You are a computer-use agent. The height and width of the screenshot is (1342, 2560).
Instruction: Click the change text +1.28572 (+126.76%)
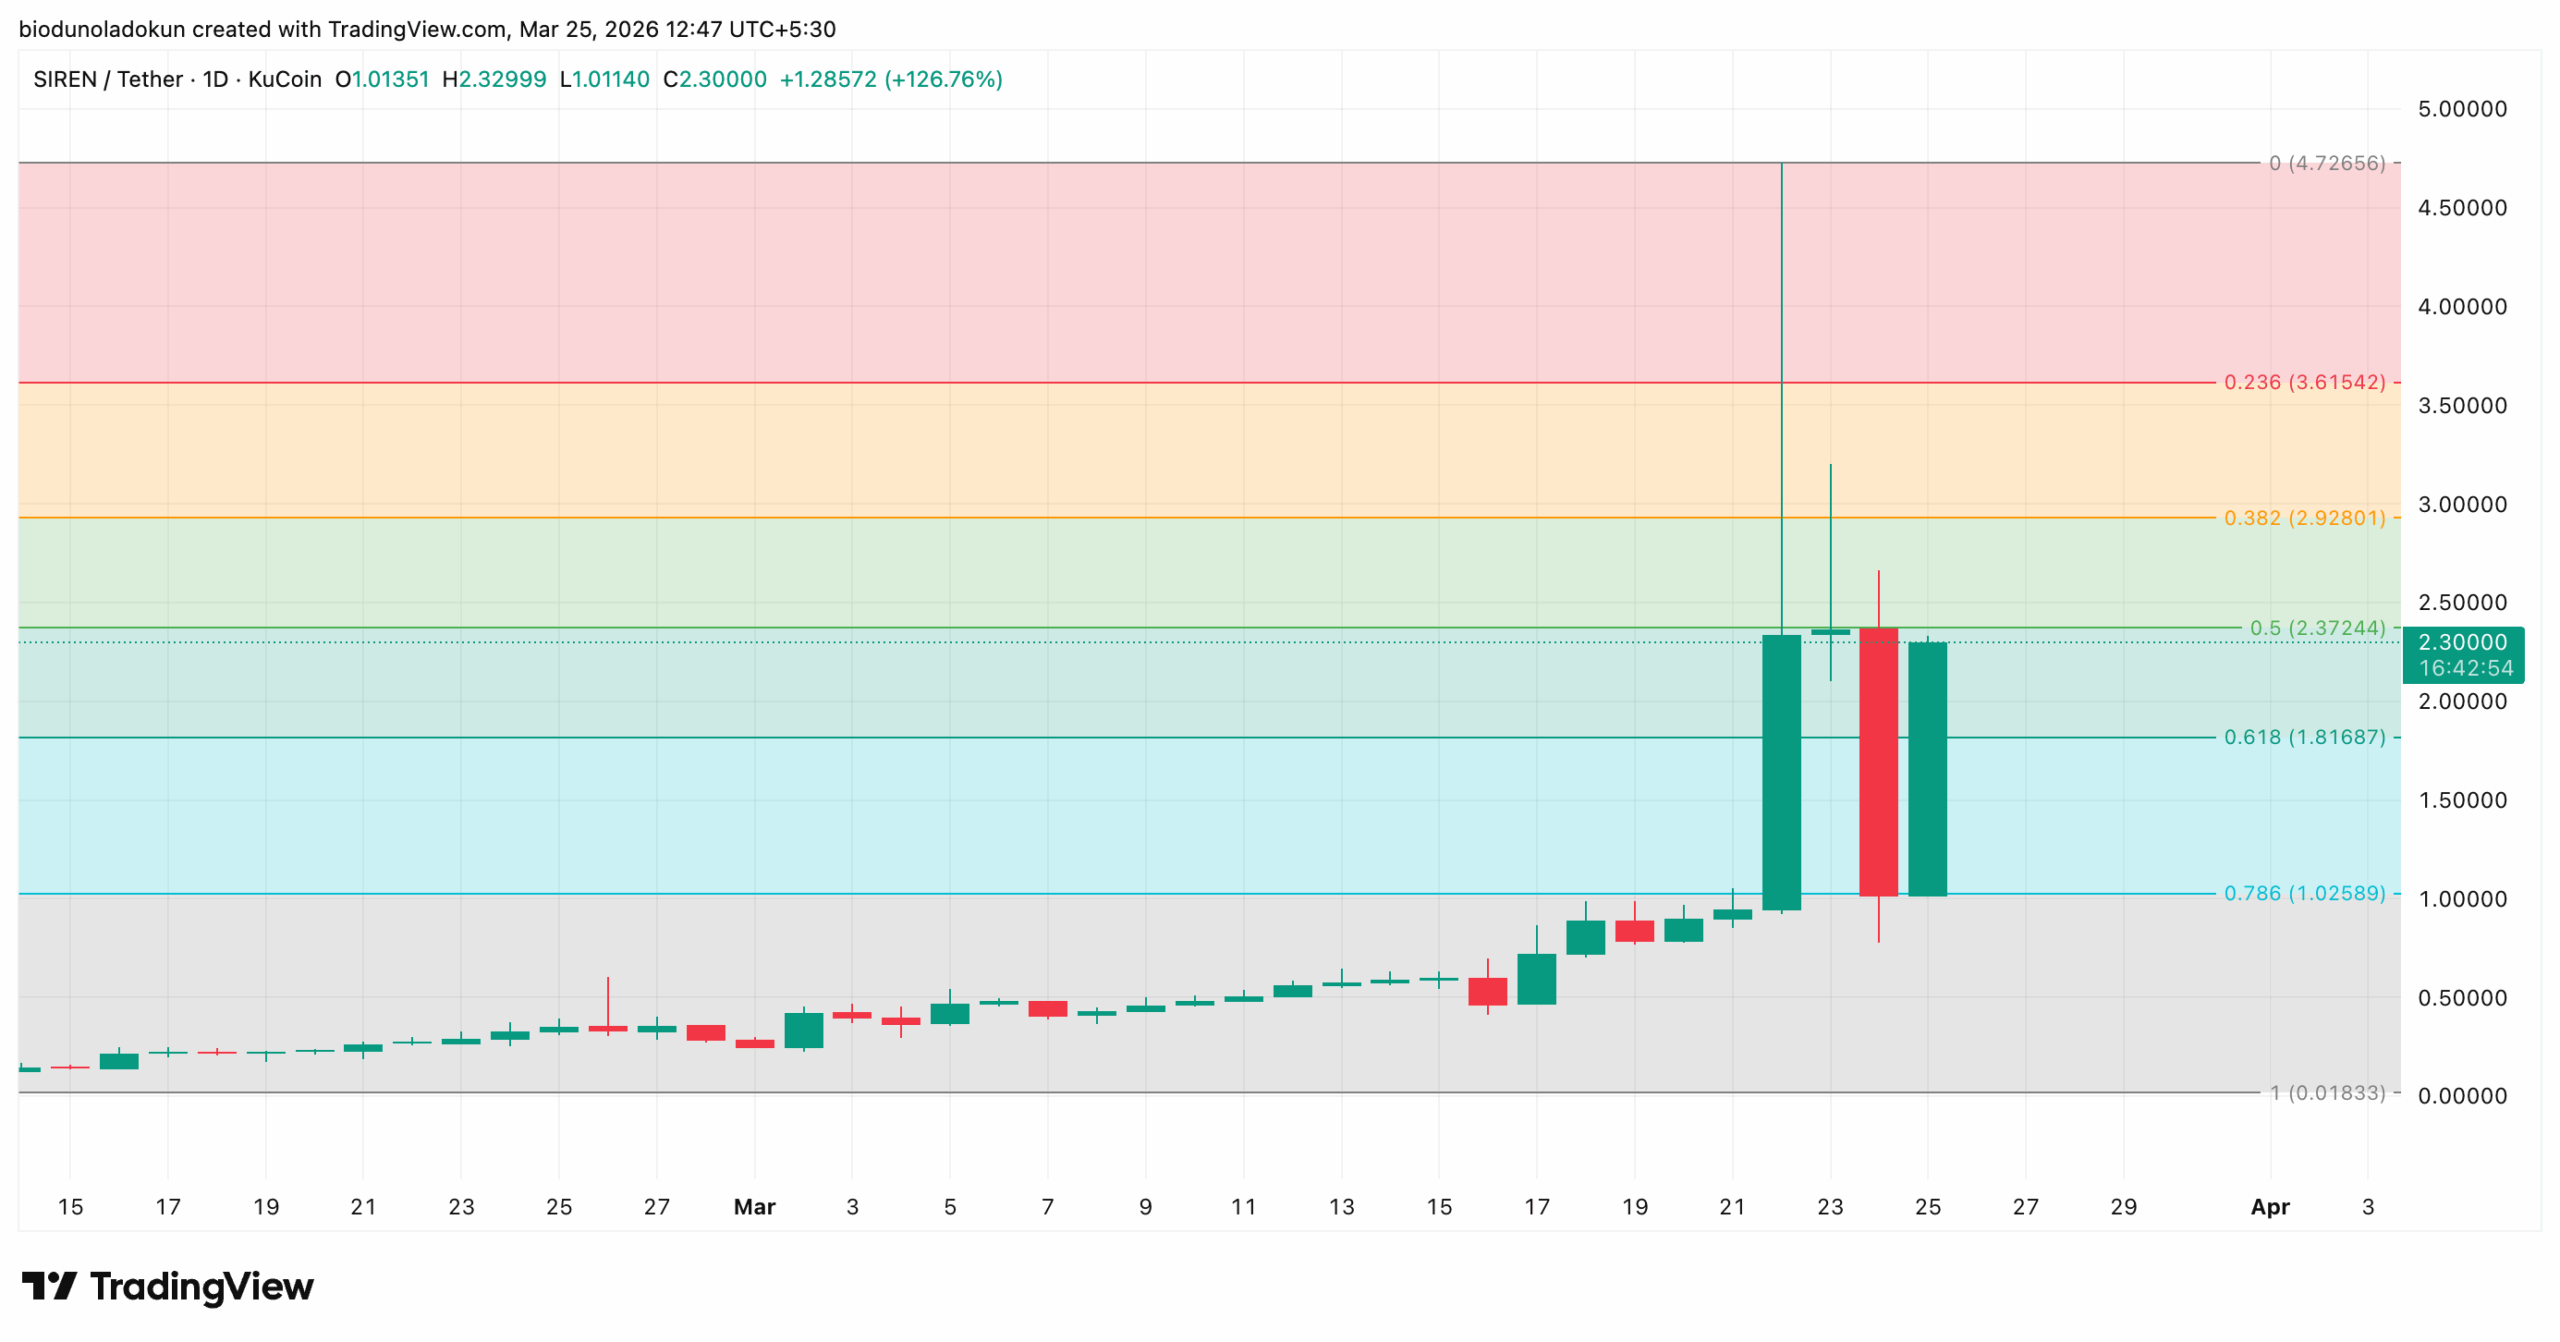point(891,79)
